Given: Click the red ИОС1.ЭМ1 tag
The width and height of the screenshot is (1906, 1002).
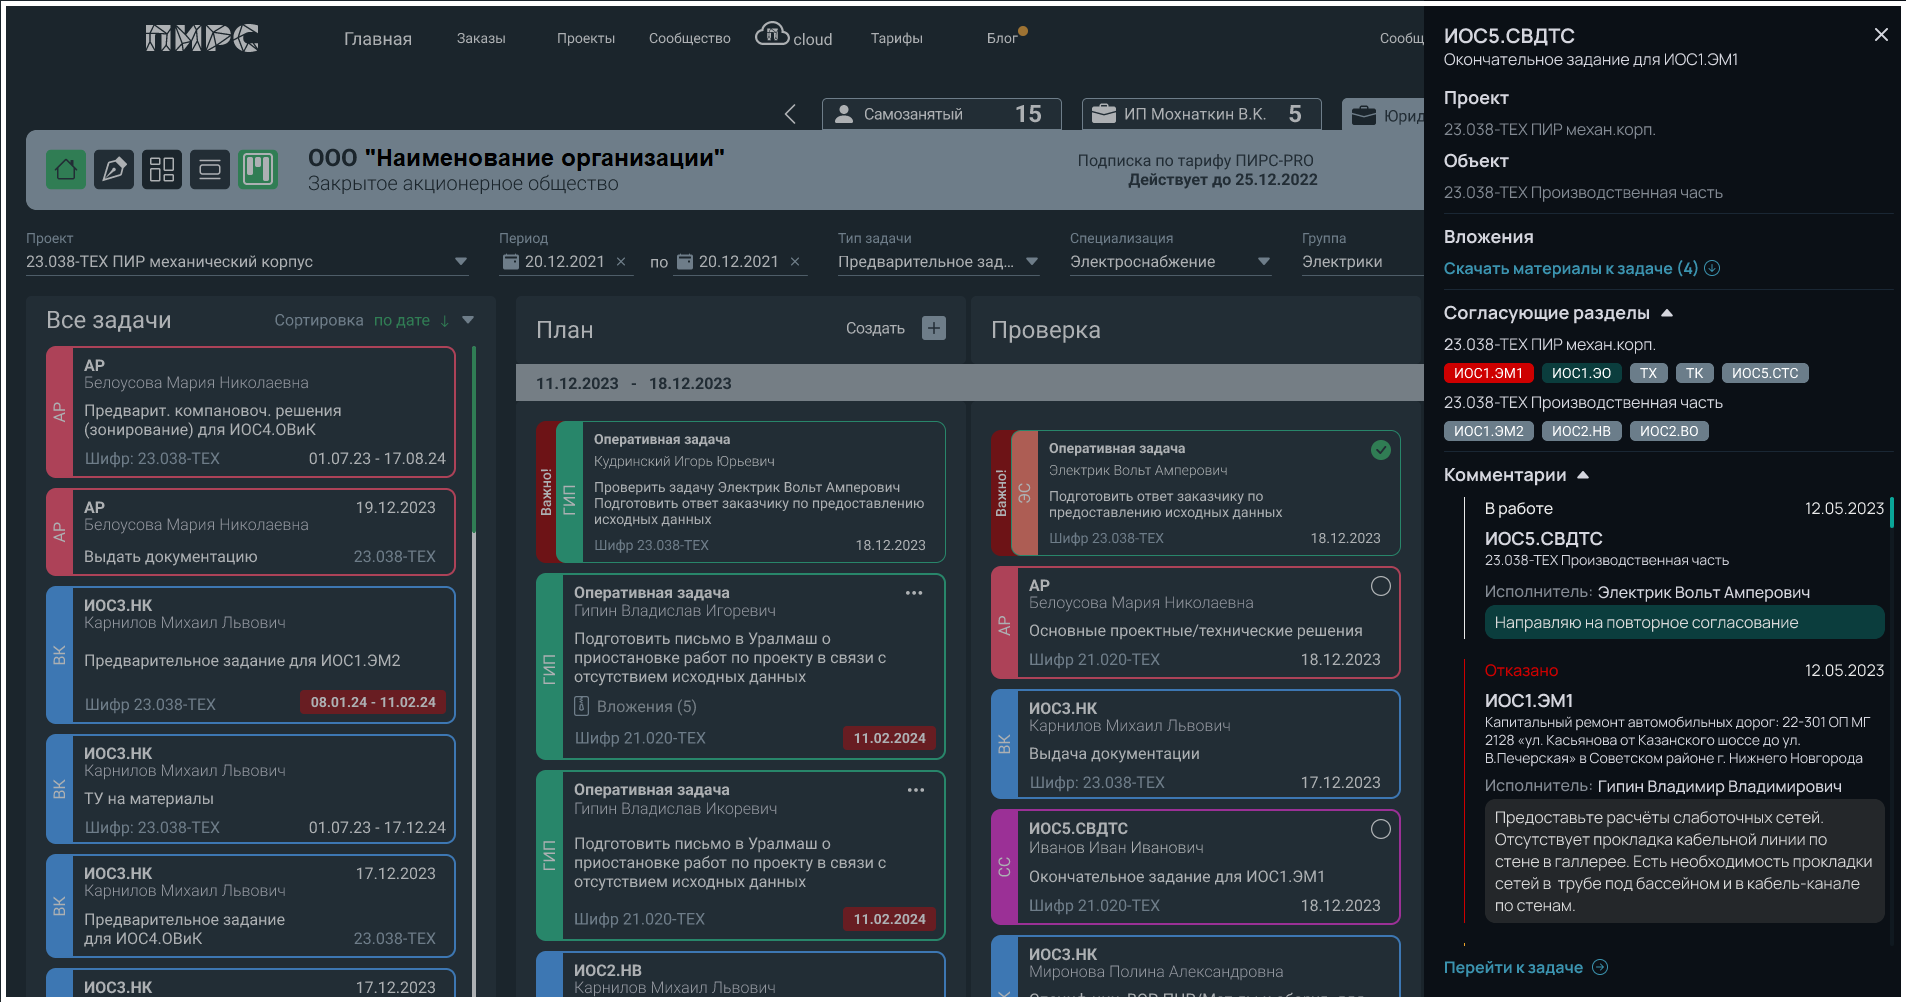Looking at the screenshot, I should [1488, 373].
